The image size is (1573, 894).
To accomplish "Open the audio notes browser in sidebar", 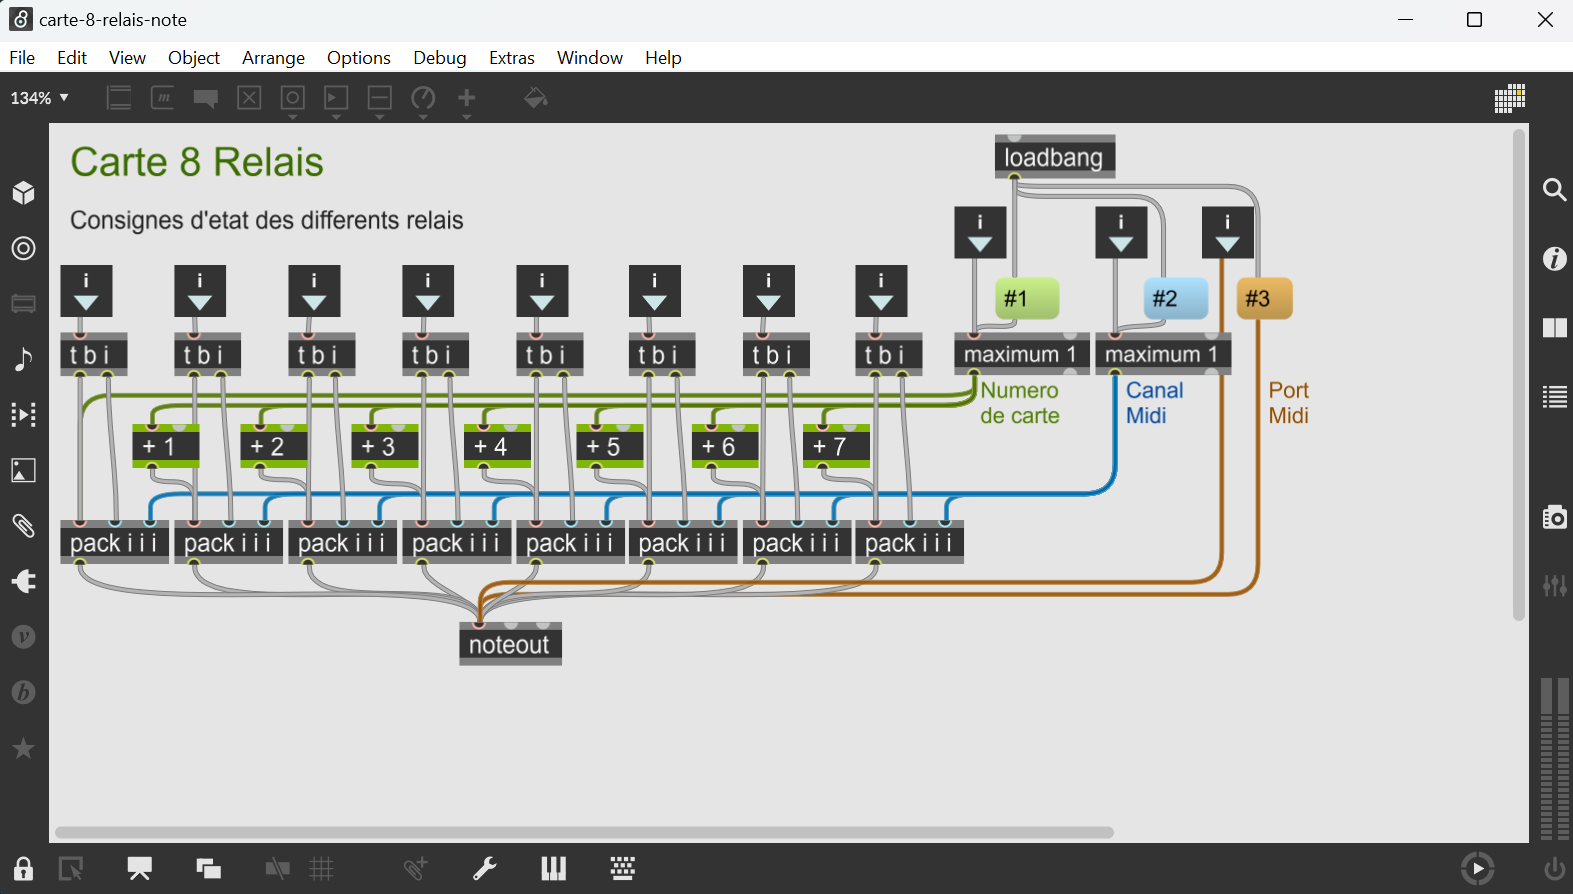I will click(x=24, y=359).
